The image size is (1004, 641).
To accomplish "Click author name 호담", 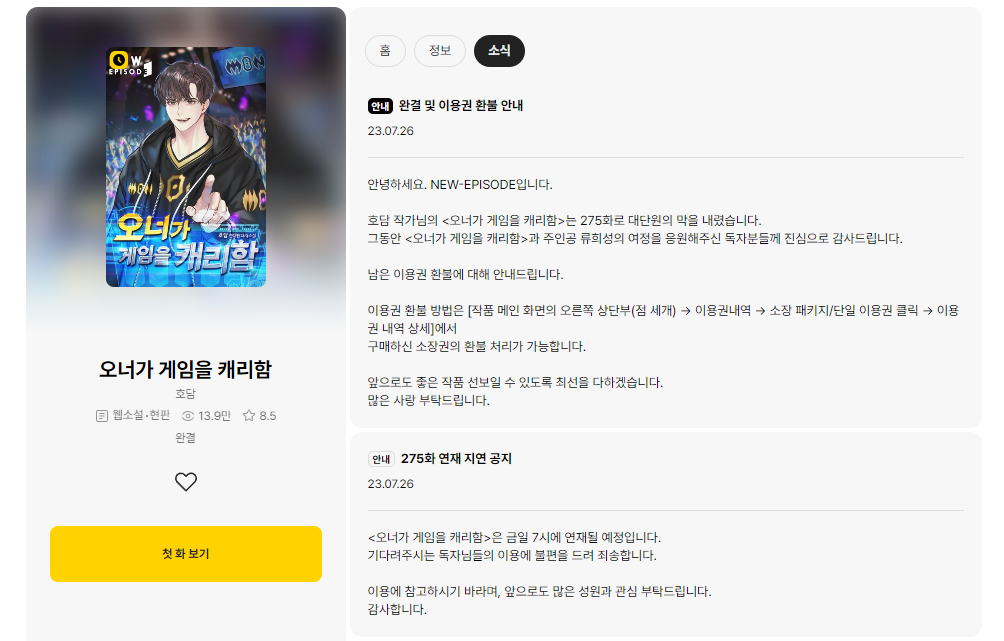I will click(x=186, y=394).
